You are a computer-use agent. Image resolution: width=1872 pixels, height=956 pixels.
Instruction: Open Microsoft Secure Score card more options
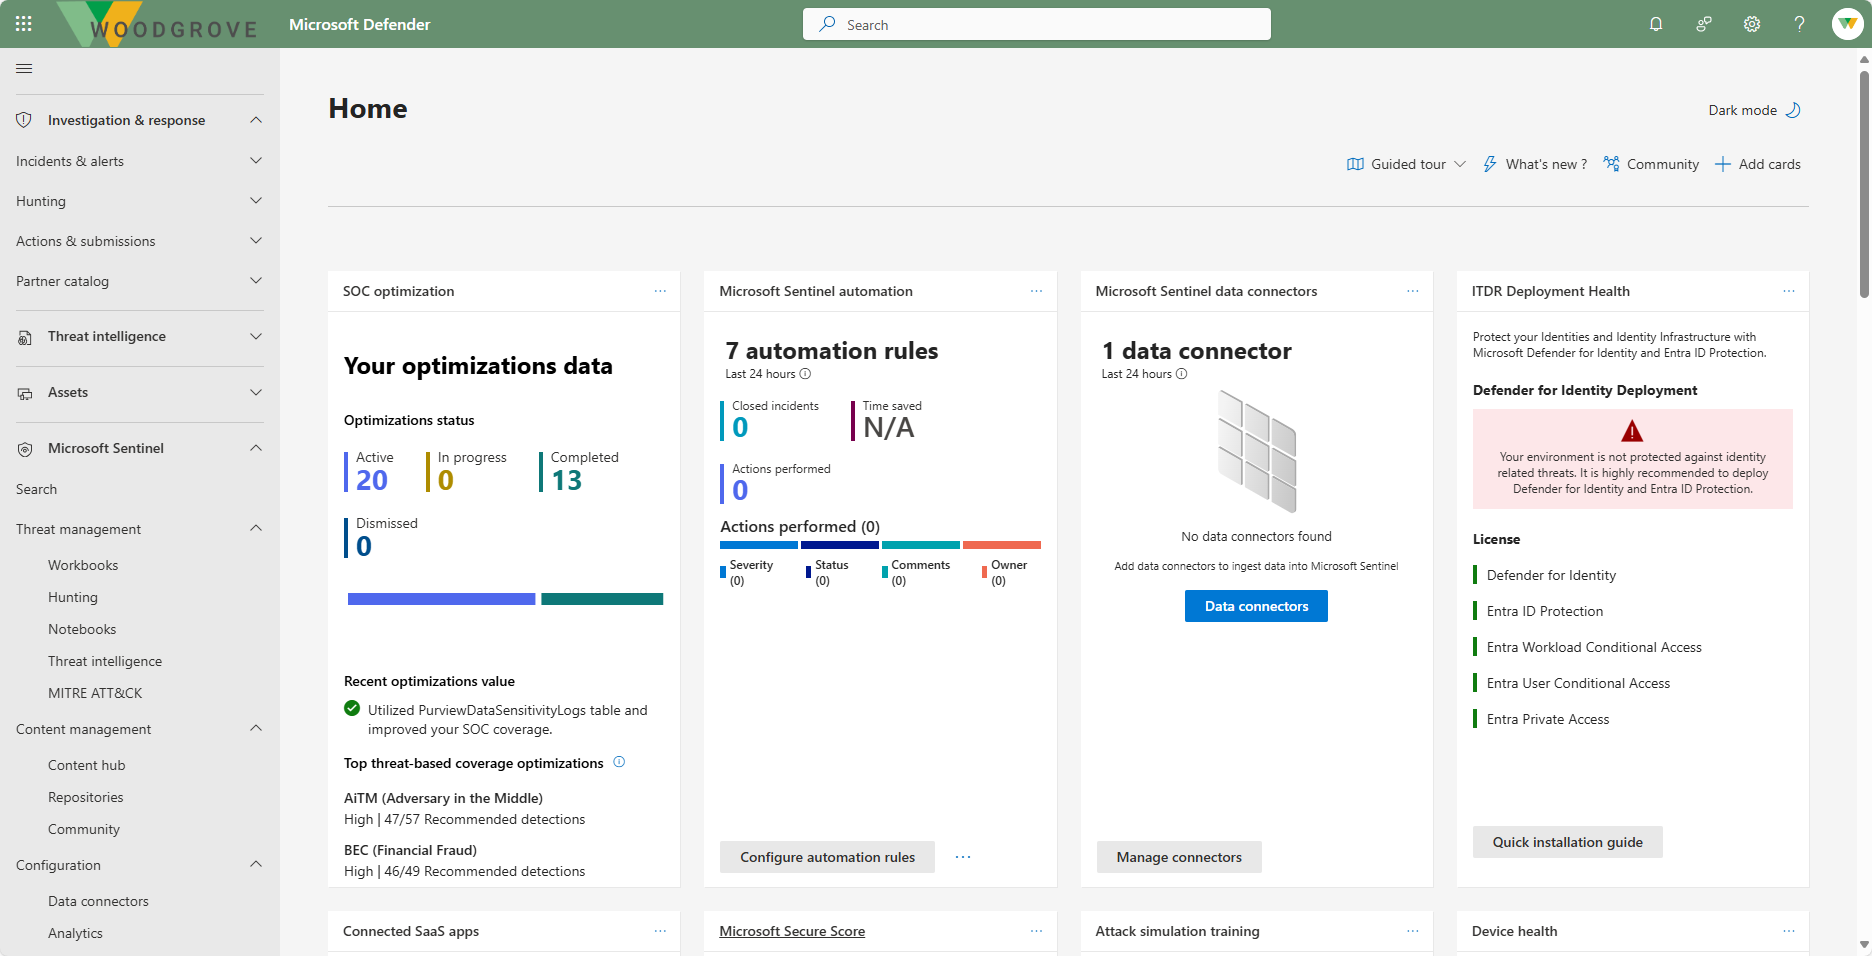1036,931
